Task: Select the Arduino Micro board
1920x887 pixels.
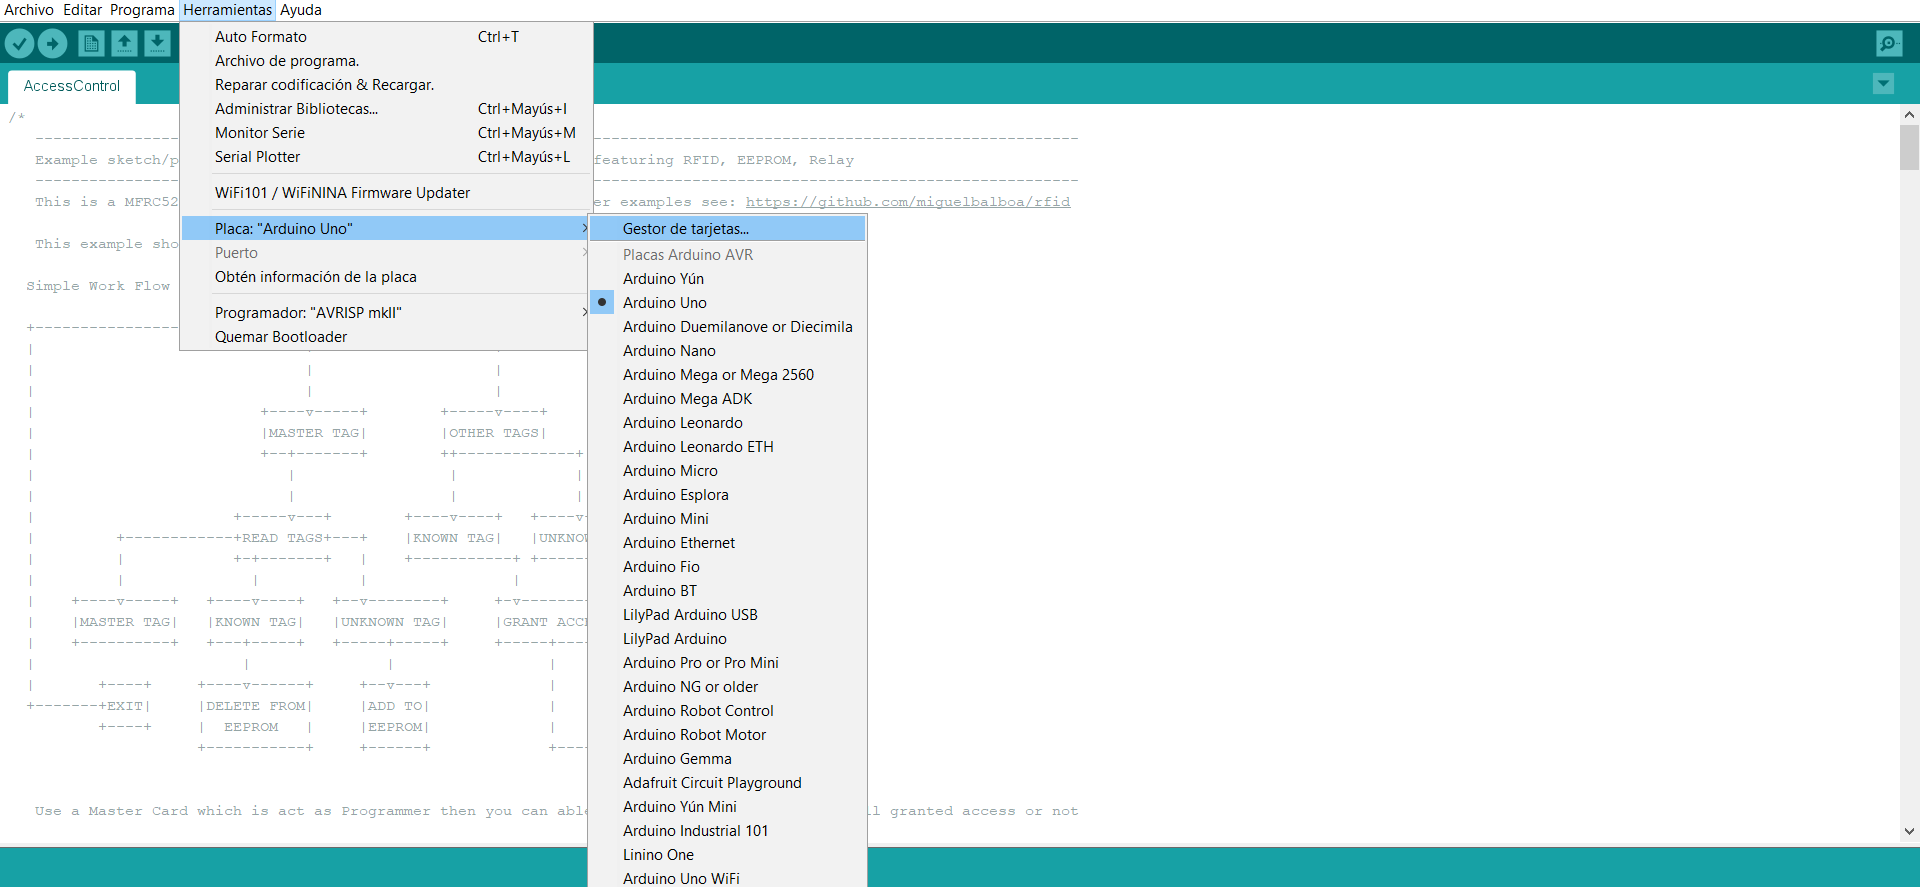Action: click(727, 471)
